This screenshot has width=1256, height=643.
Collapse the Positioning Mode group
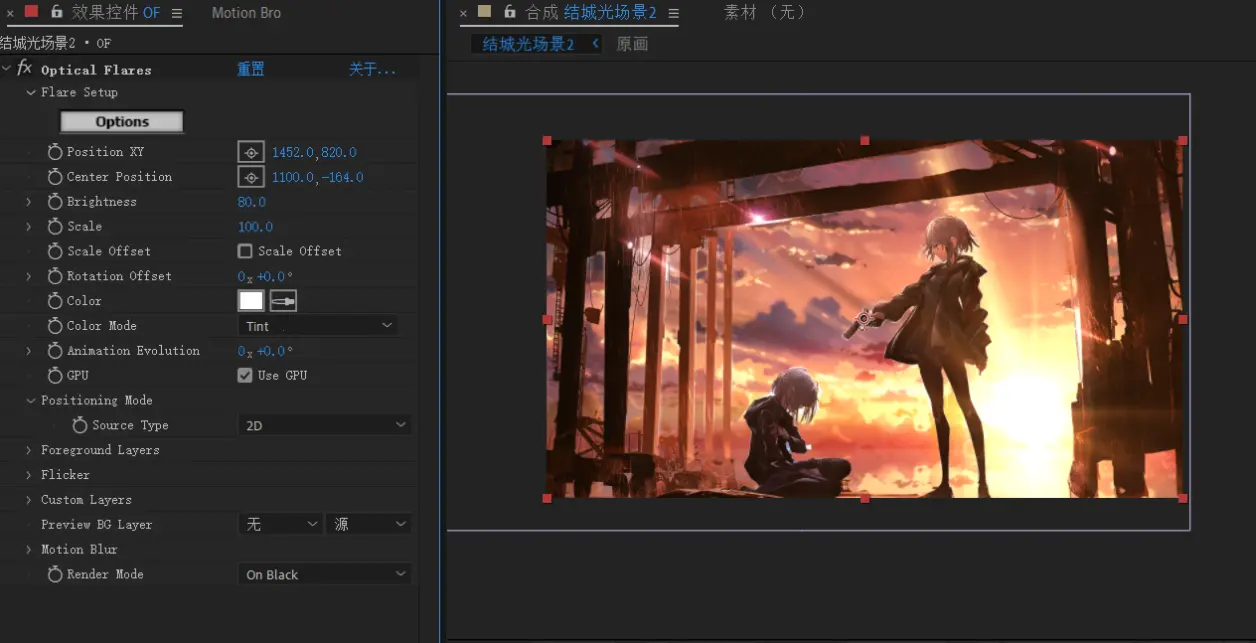point(31,401)
